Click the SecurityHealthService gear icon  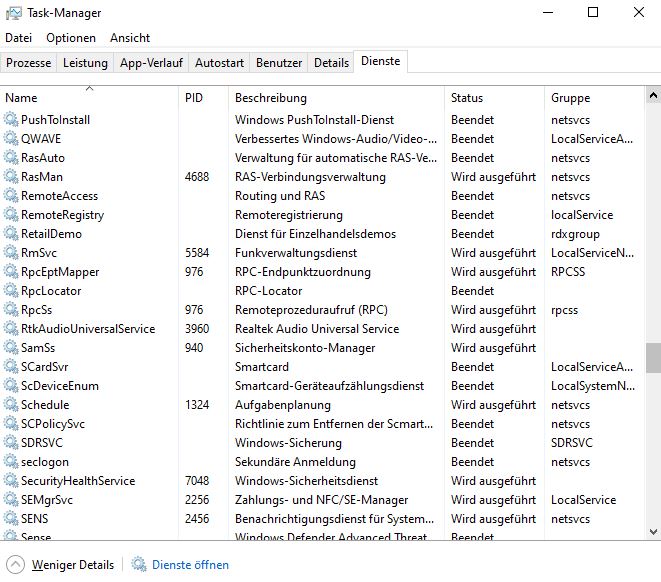coord(11,480)
